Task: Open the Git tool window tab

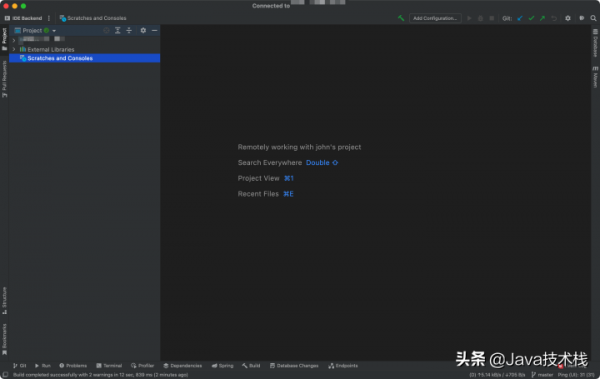Action: [20, 366]
